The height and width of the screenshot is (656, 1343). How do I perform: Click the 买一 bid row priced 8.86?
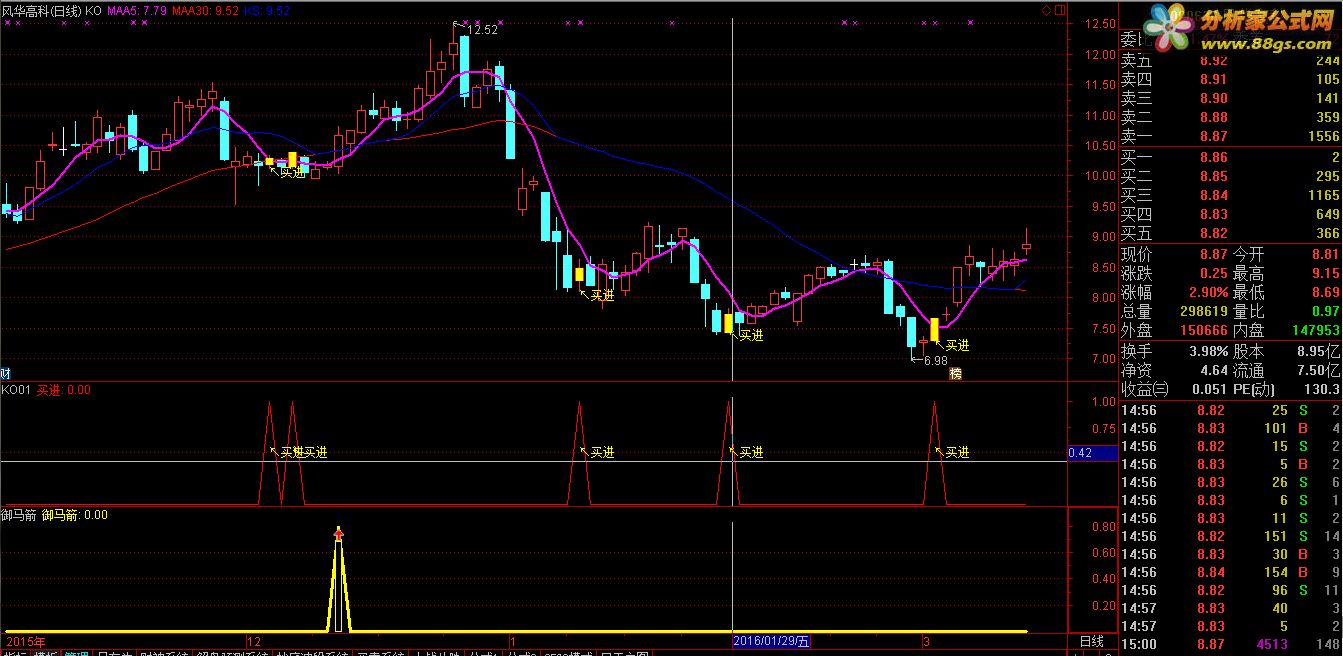pyautogui.click(x=1229, y=158)
